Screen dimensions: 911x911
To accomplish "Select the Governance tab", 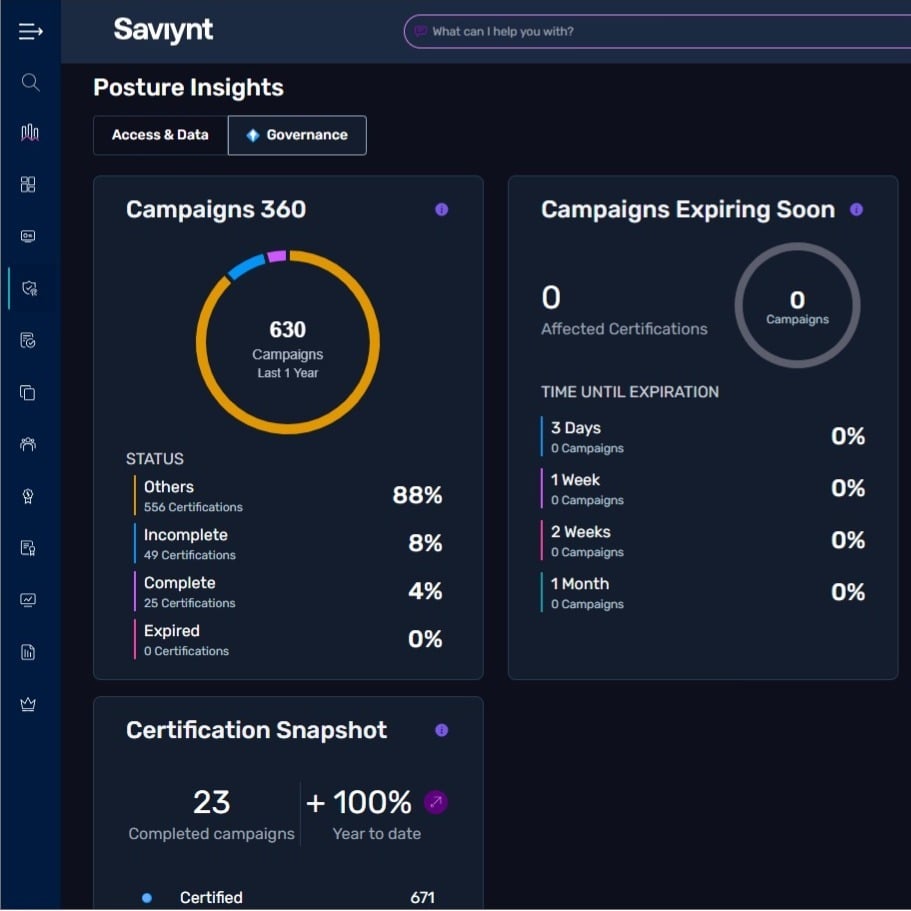I will coord(297,135).
